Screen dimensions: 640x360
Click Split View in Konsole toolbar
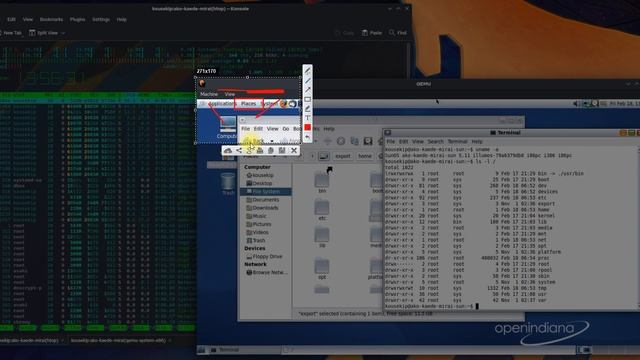(43, 33)
